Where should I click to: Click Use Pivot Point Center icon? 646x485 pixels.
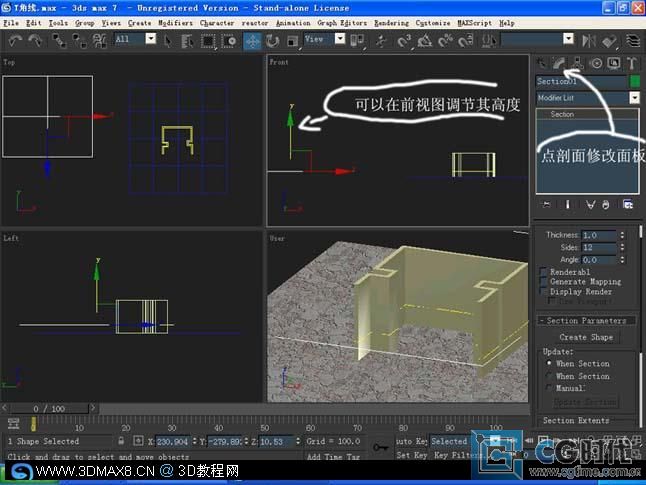(357, 40)
